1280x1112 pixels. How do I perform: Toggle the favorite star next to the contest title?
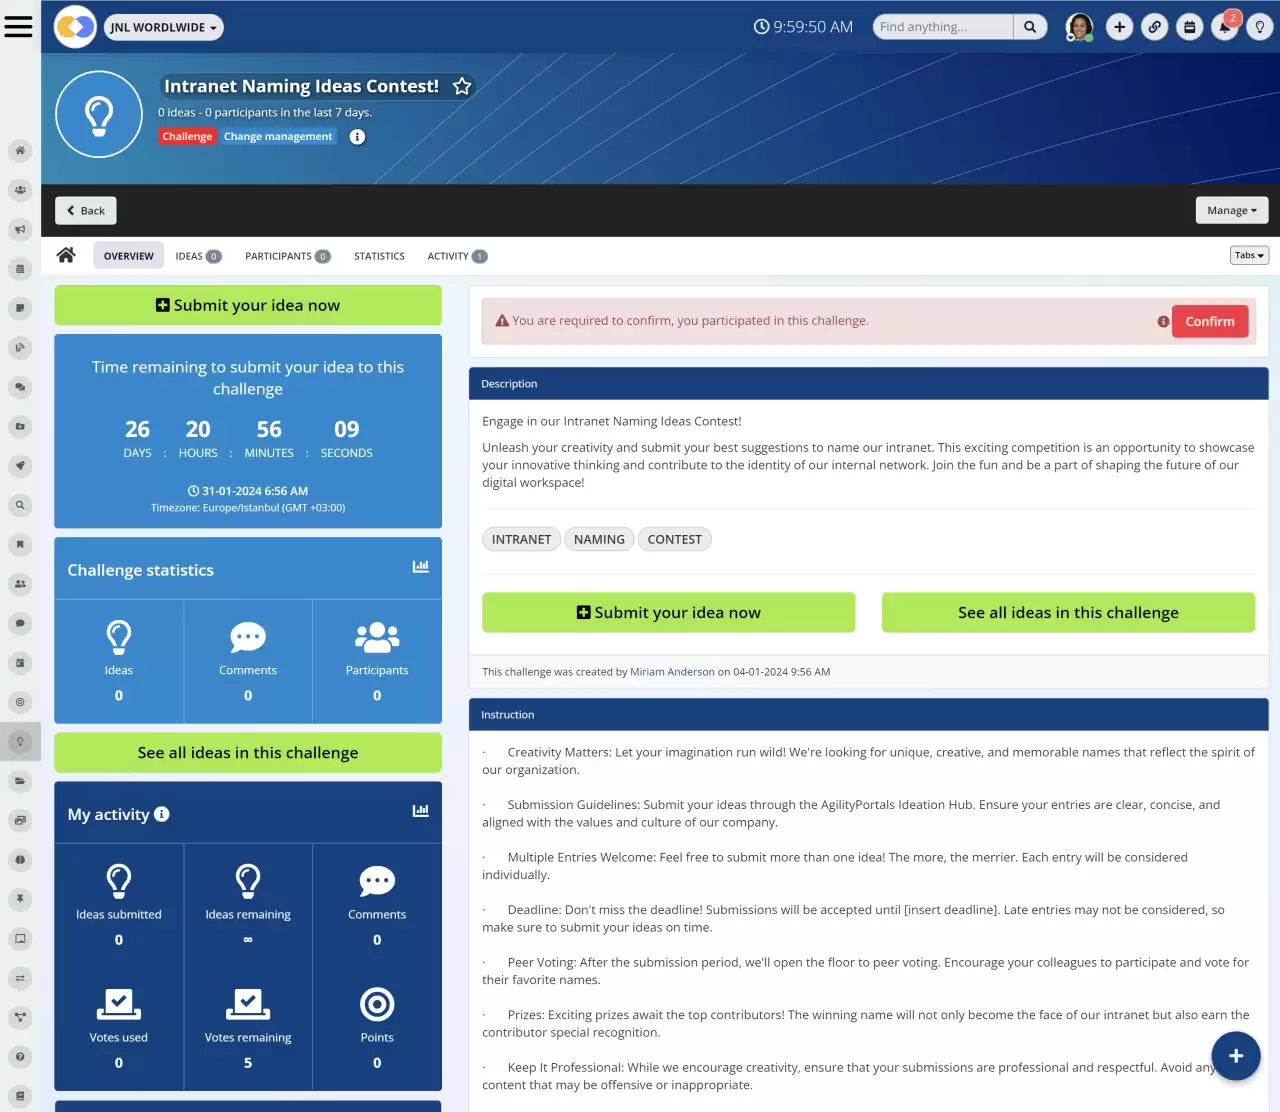[x=462, y=86]
